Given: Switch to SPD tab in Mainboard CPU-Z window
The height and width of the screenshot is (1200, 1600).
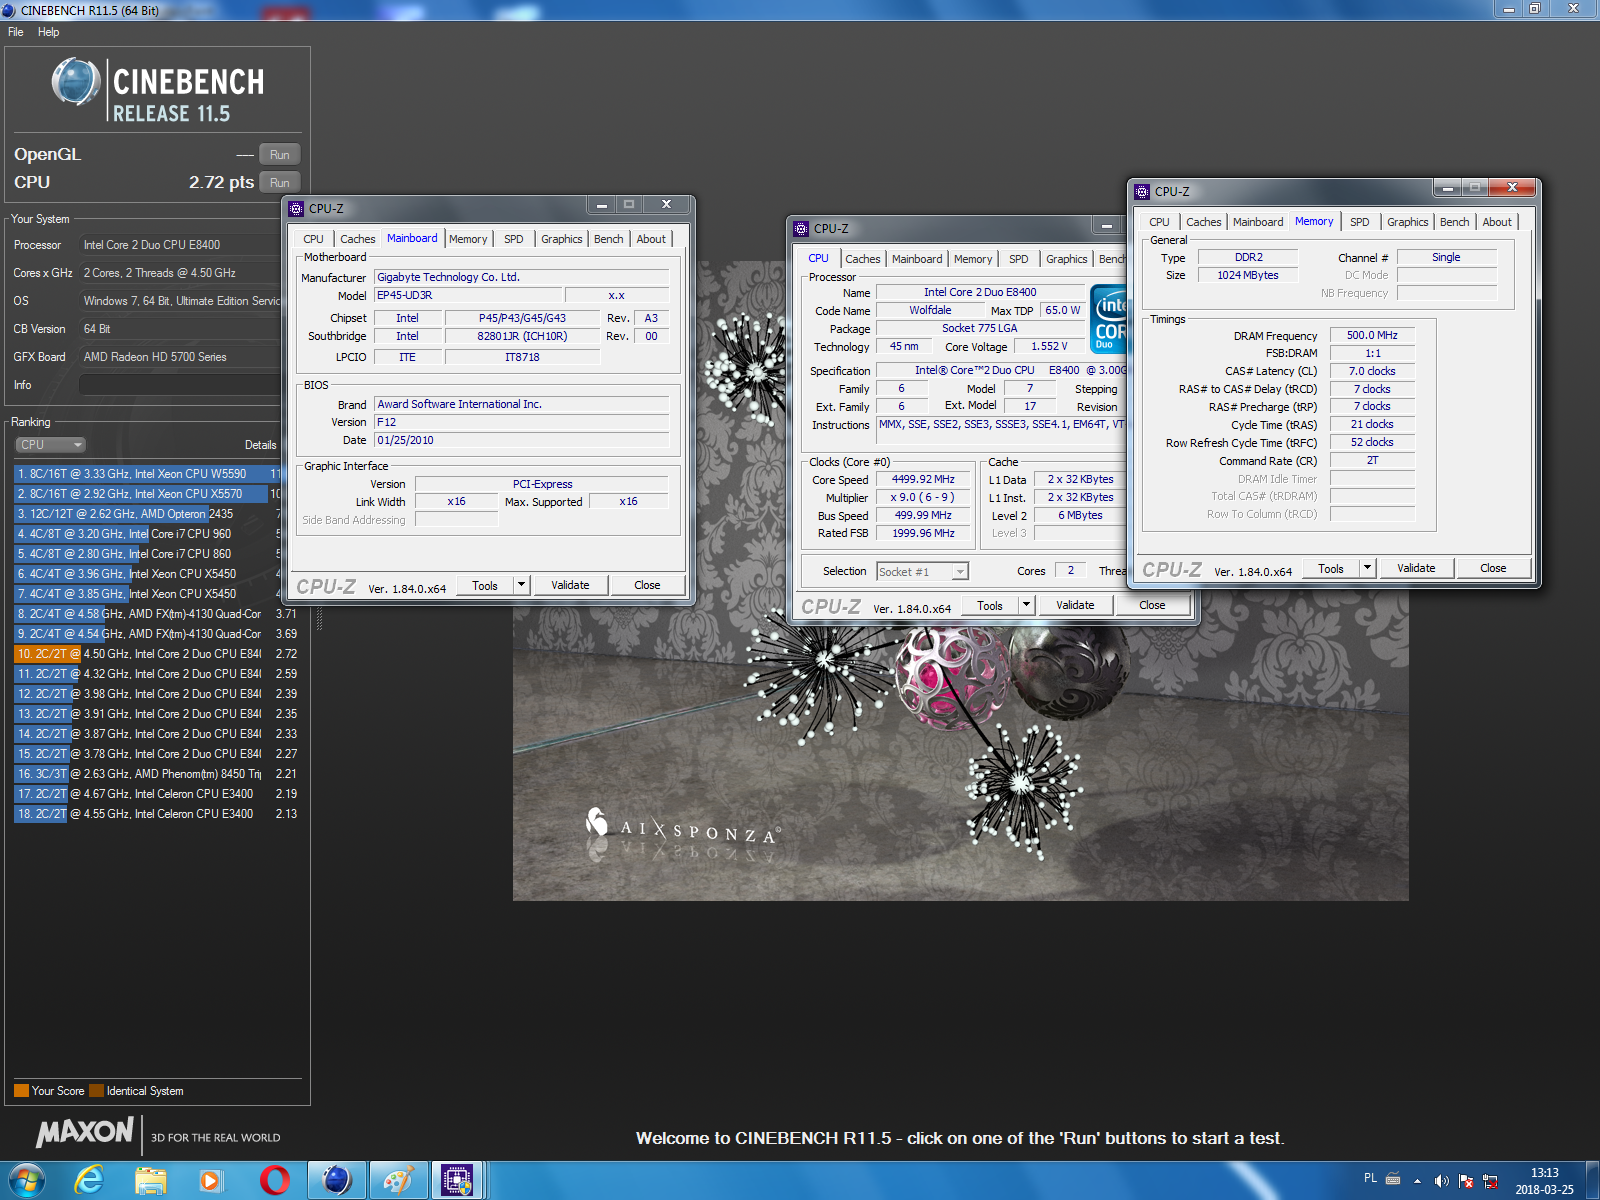Looking at the screenshot, I should pos(513,239).
